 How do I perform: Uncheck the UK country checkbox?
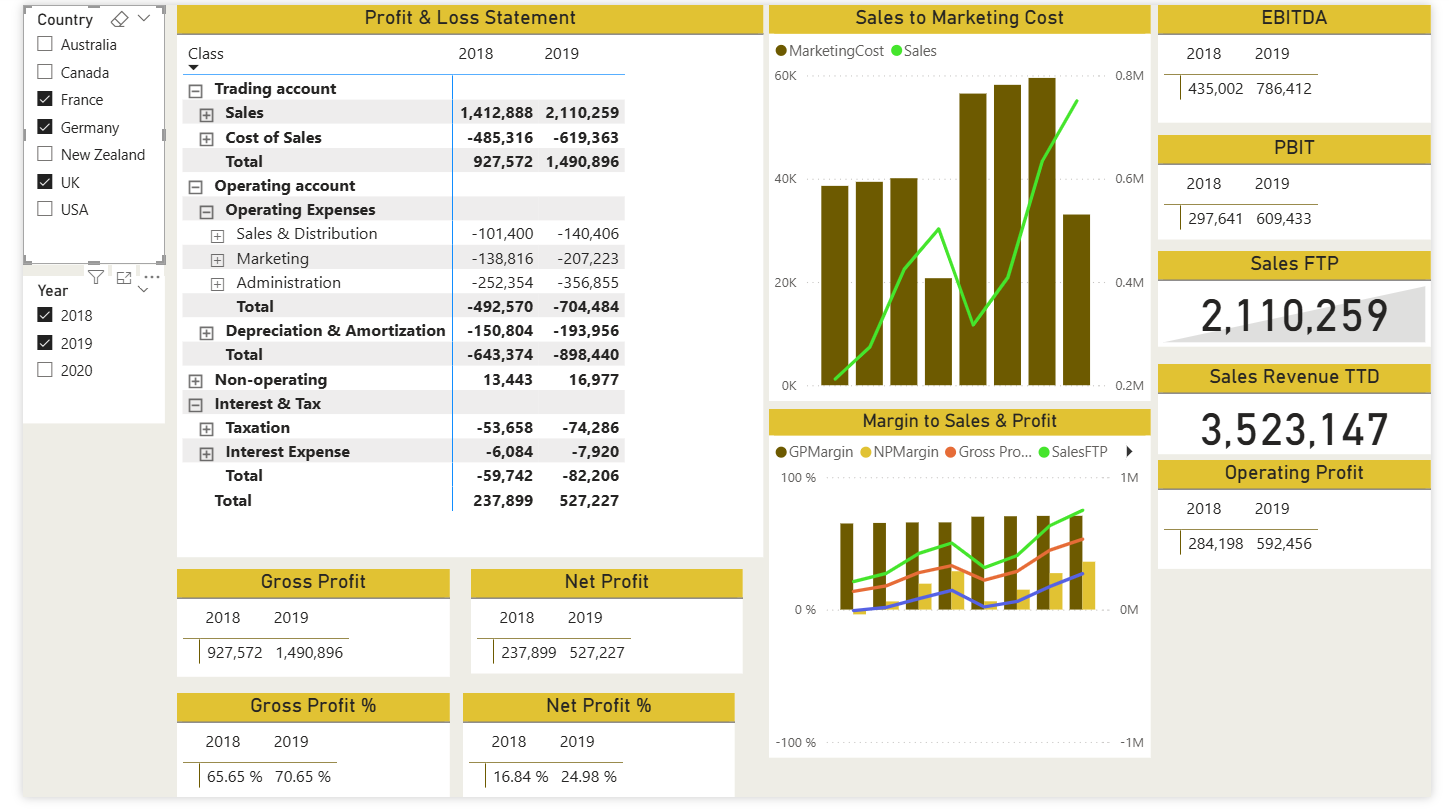45,182
